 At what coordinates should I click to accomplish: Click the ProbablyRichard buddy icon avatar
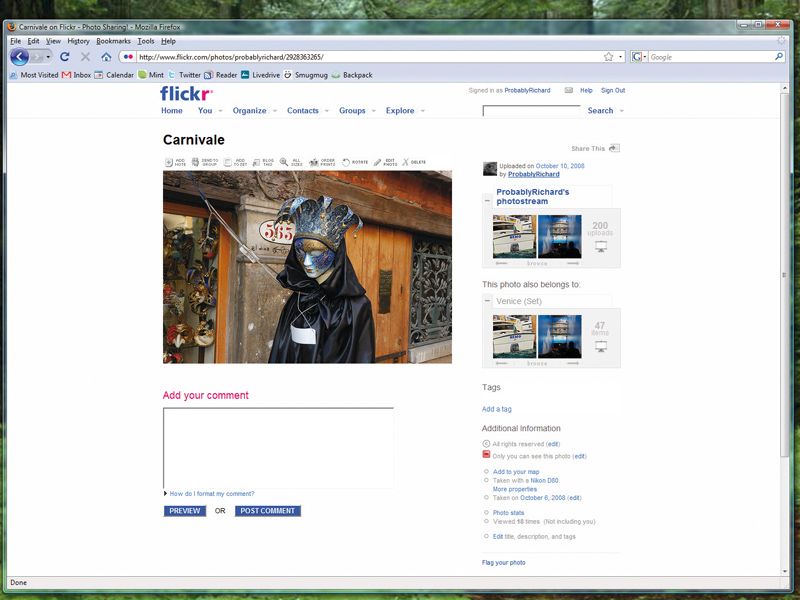tap(490, 169)
